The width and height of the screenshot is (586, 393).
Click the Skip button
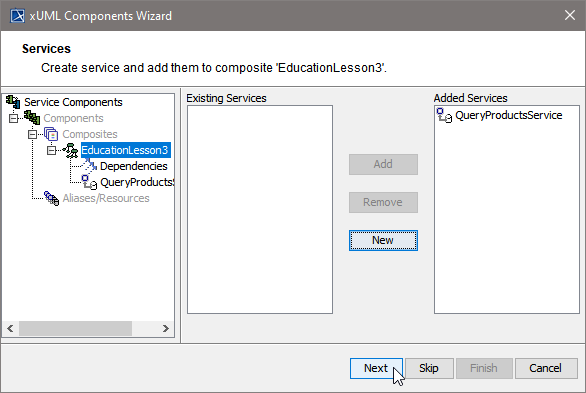pyautogui.click(x=429, y=368)
